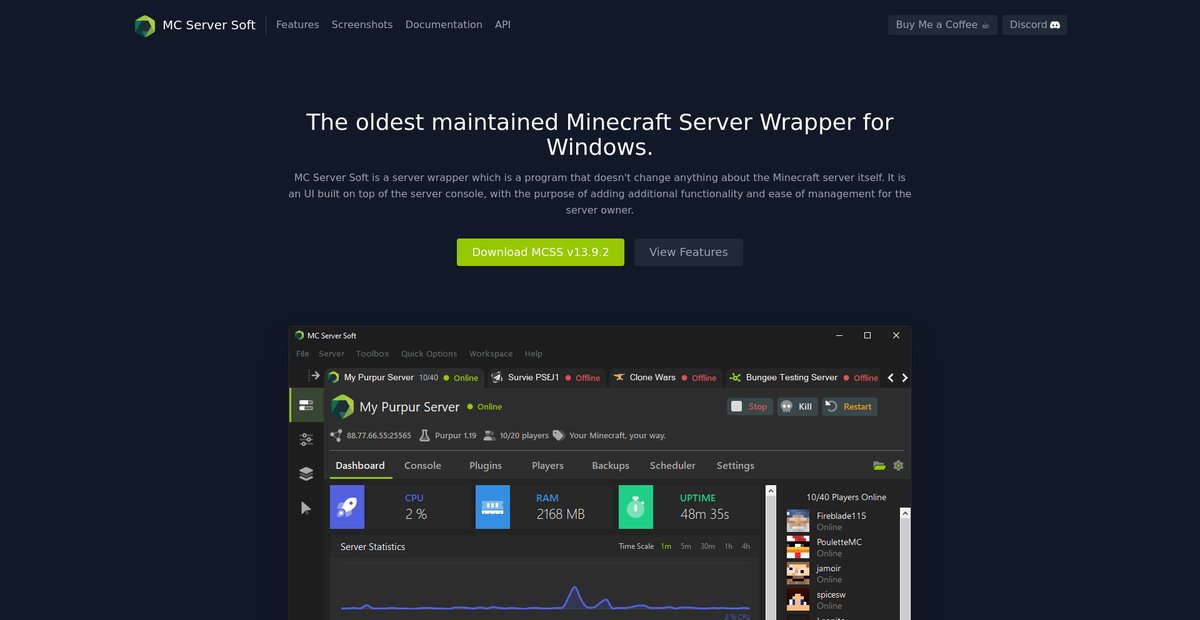
Task: Select spicesw player avatar
Action: pyautogui.click(x=798, y=600)
